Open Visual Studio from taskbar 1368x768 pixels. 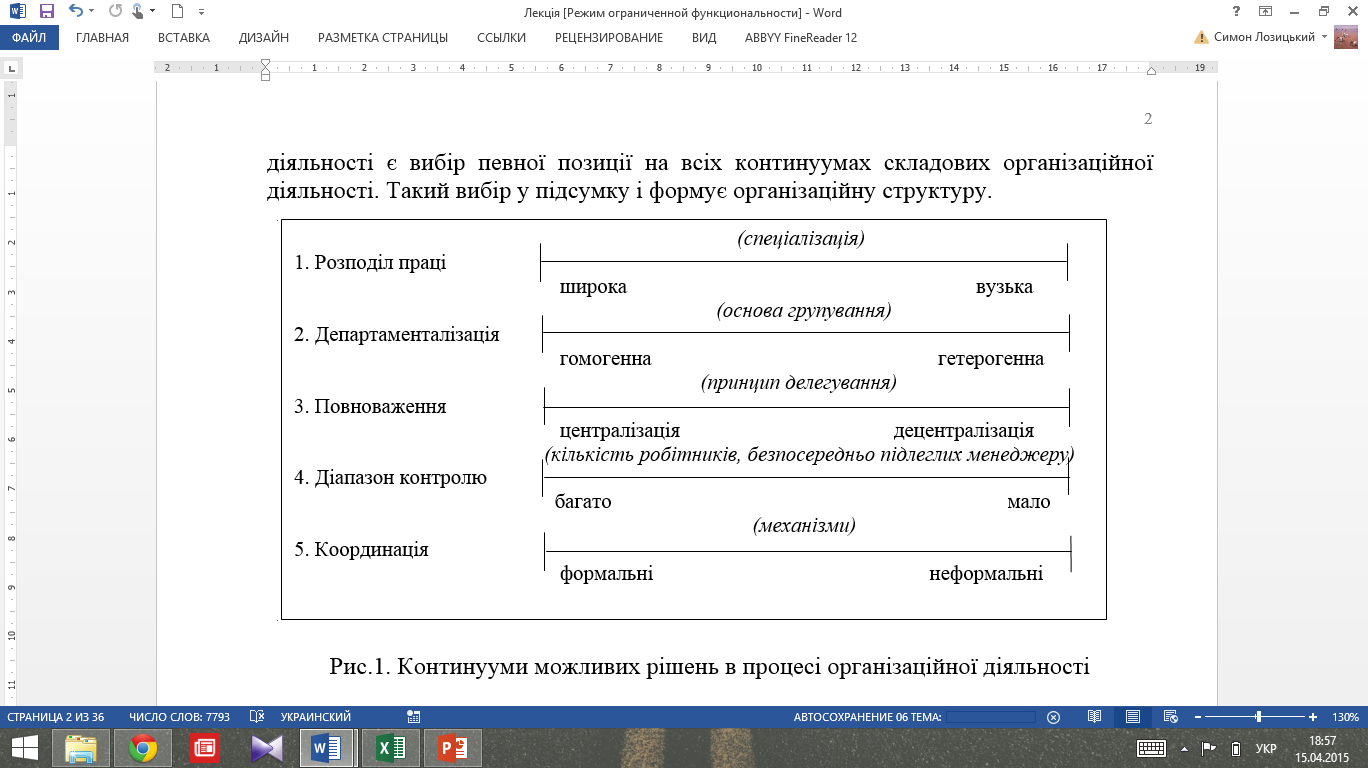click(x=266, y=748)
